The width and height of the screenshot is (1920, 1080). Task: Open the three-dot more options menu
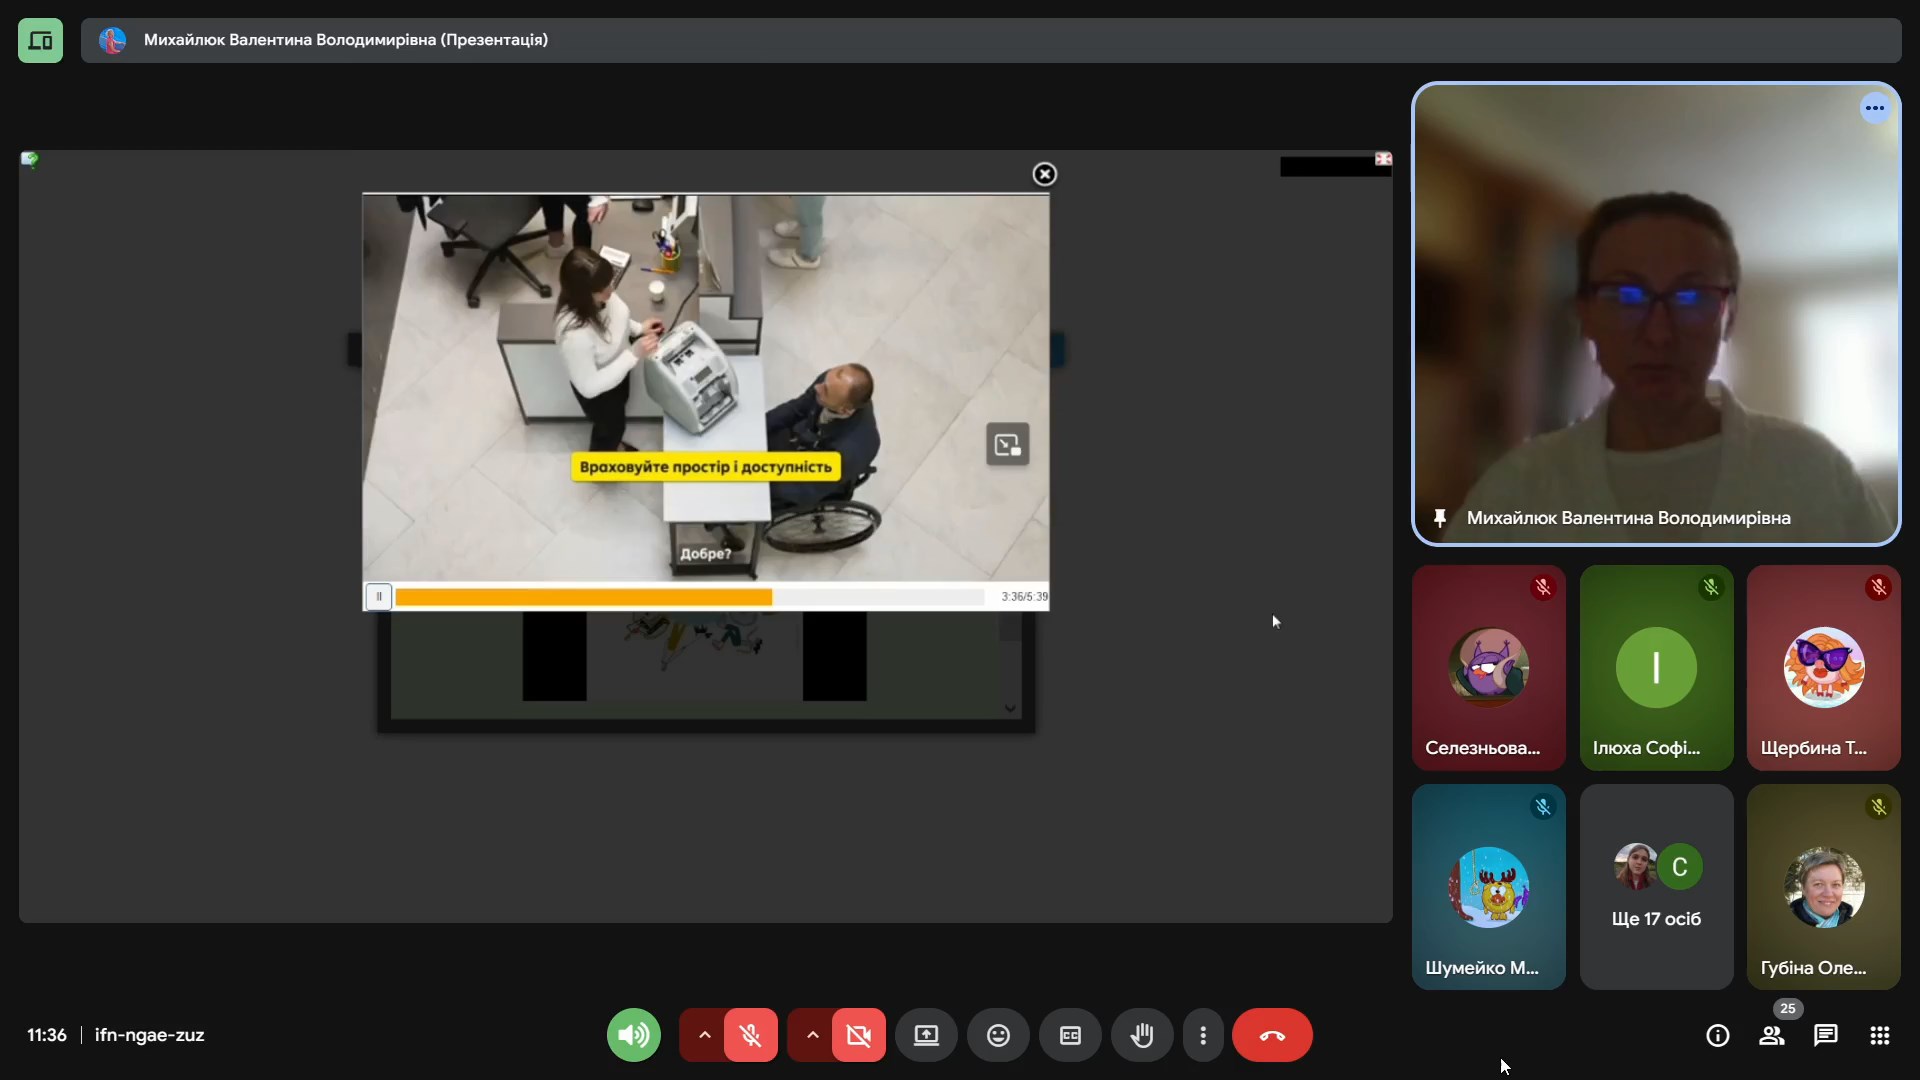[x=1203, y=1036]
